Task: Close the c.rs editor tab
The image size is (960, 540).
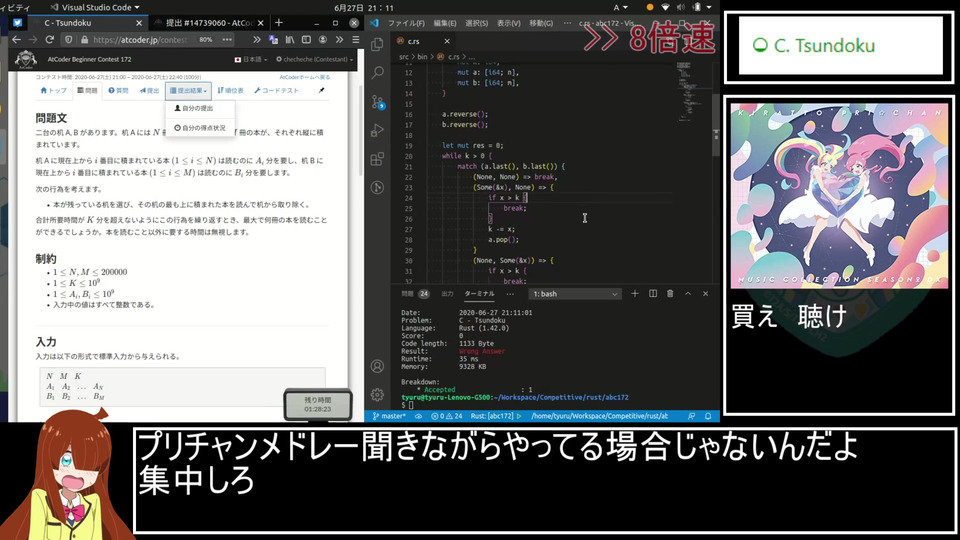Action: pos(447,41)
